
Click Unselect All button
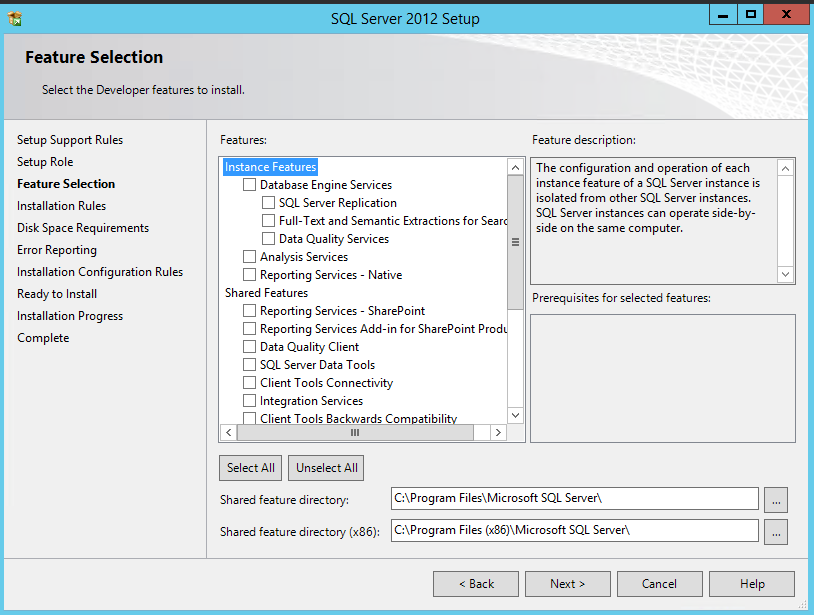click(327, 468)
